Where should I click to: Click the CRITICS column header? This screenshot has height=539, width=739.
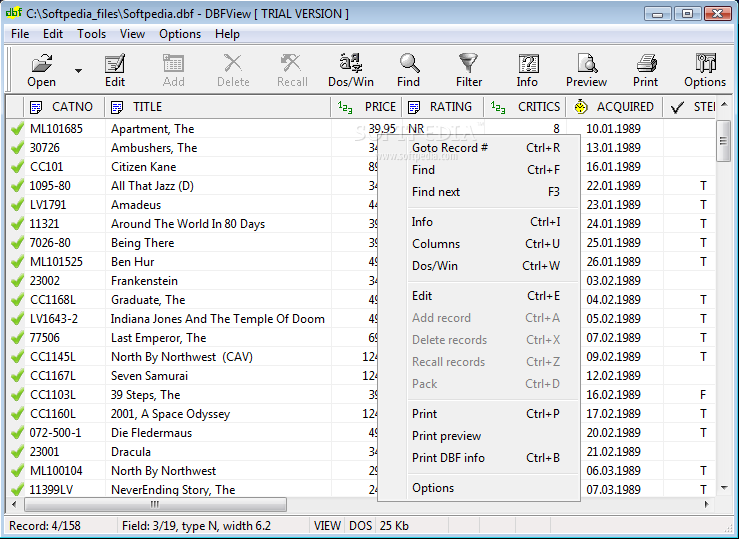tap(525, 107)
